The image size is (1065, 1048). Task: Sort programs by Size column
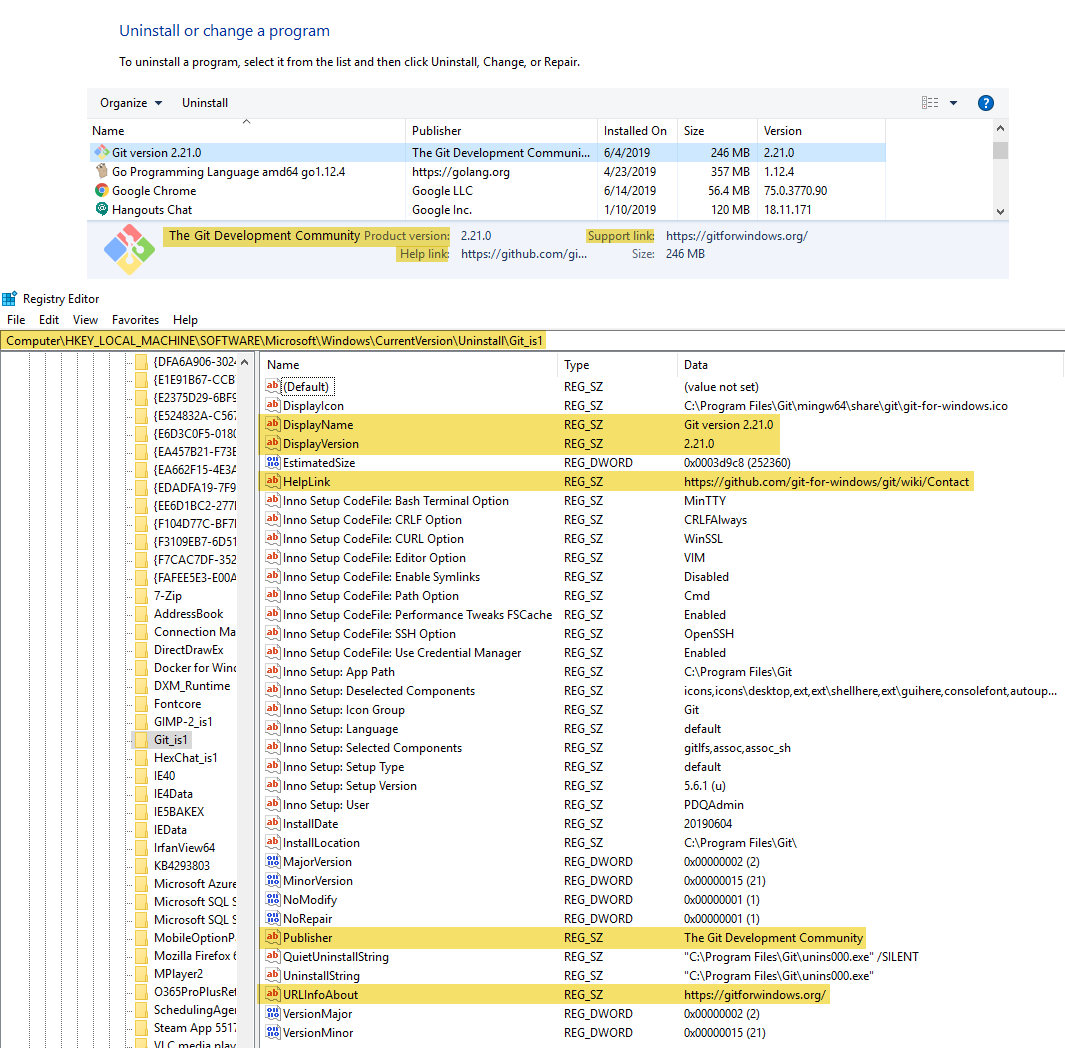tap(717, 130)
